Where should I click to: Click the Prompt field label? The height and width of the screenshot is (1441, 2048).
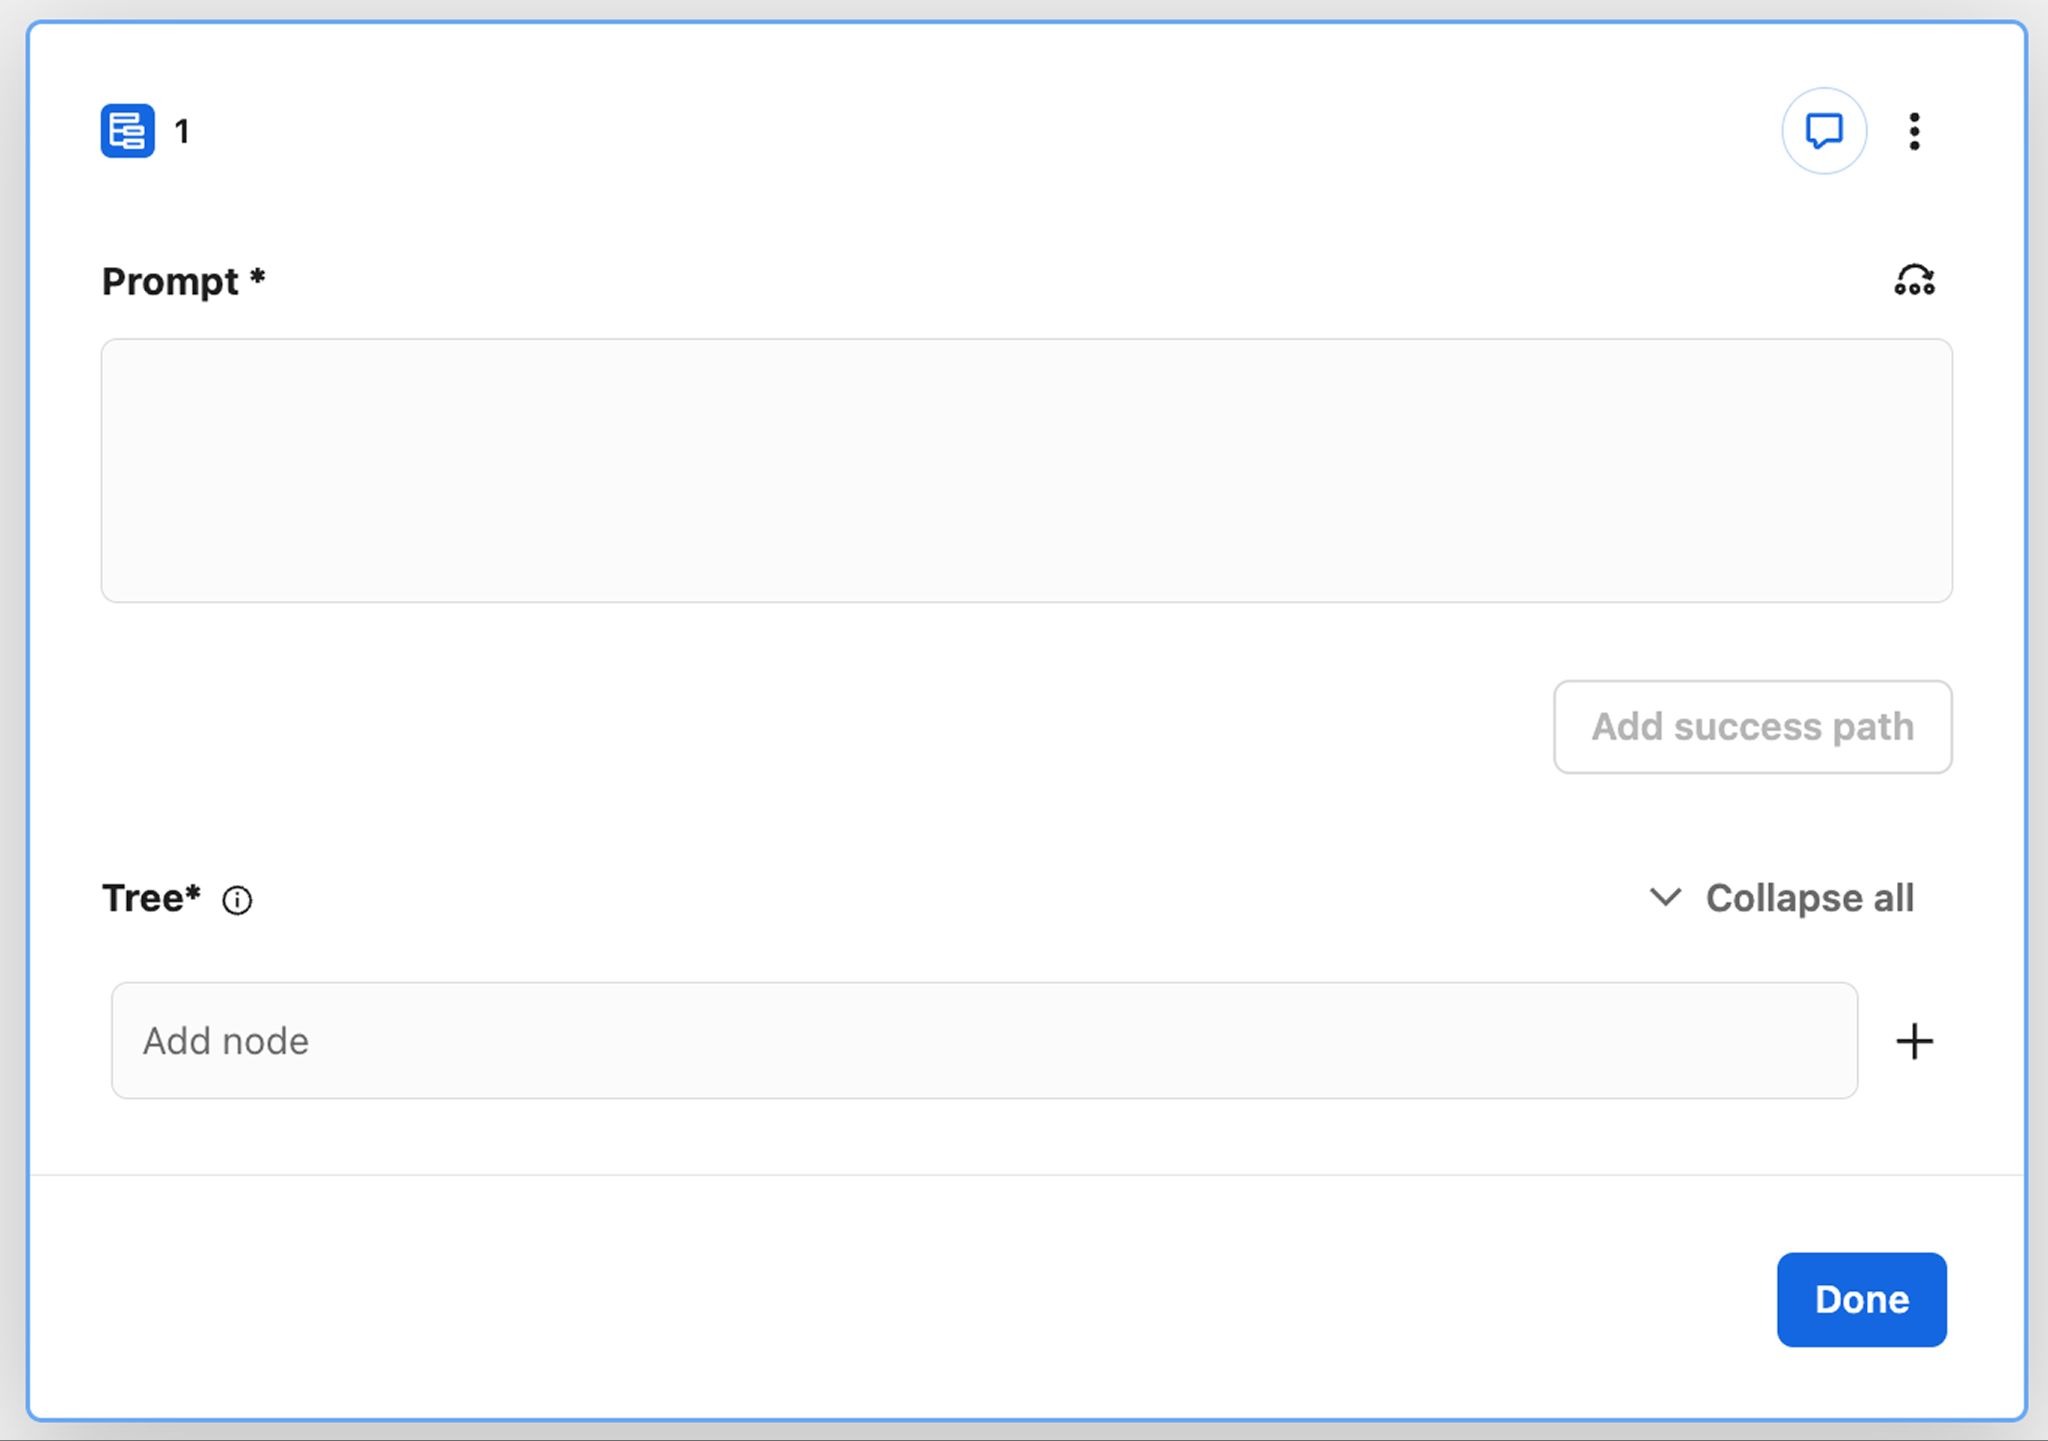point(171,282)
